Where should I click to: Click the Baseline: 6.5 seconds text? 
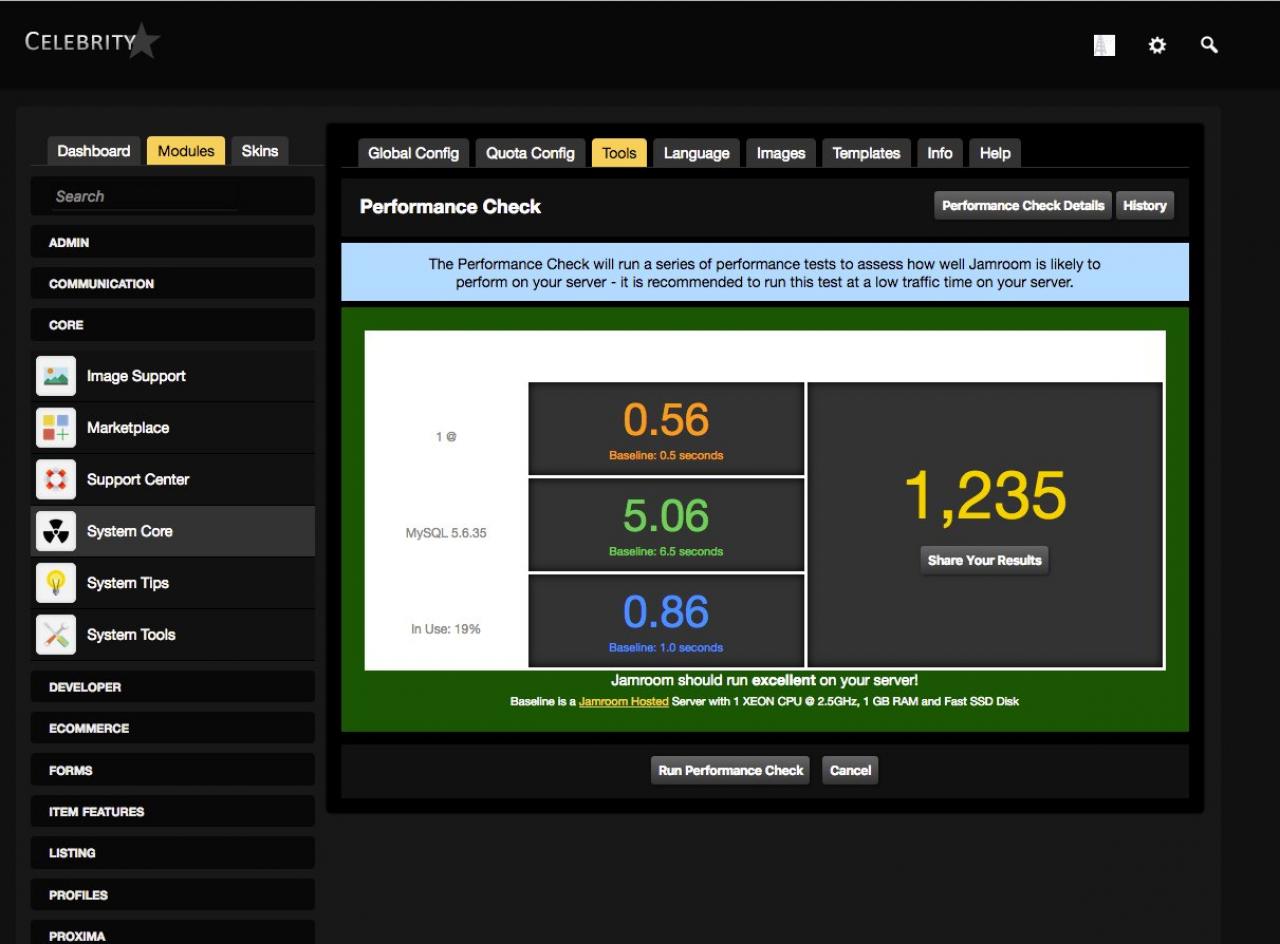(x=666, y=551)
